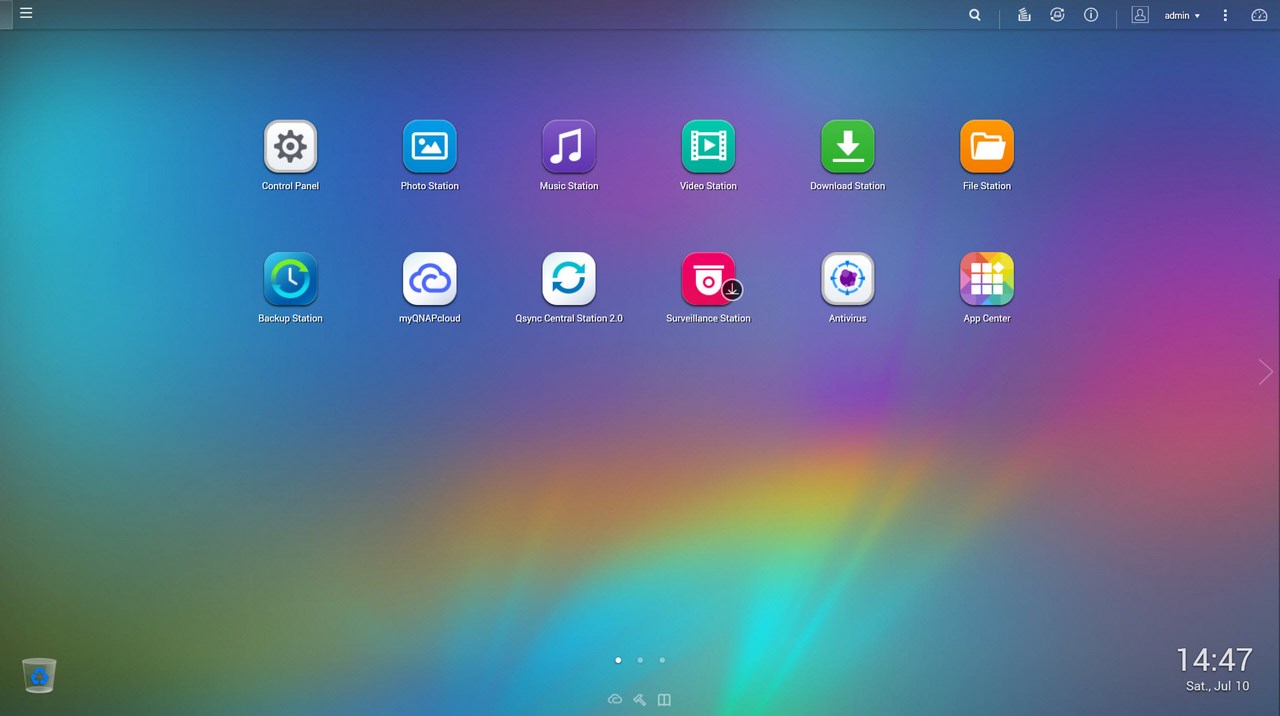1280x716 pixels.
Task: Expand the admin account dropdown
Action: pos(1182,16)
